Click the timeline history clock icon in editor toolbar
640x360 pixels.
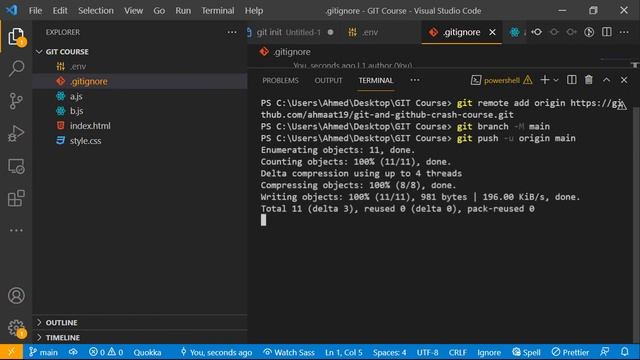589,32
